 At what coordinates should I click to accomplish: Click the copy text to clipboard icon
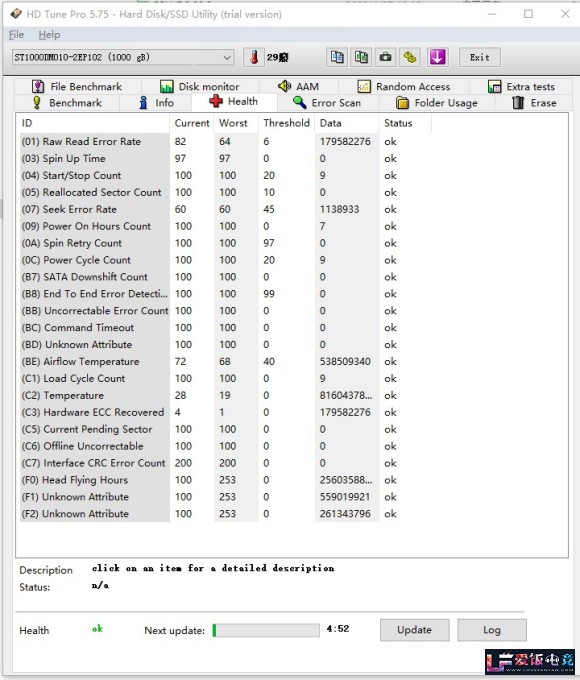coord(337,57)
